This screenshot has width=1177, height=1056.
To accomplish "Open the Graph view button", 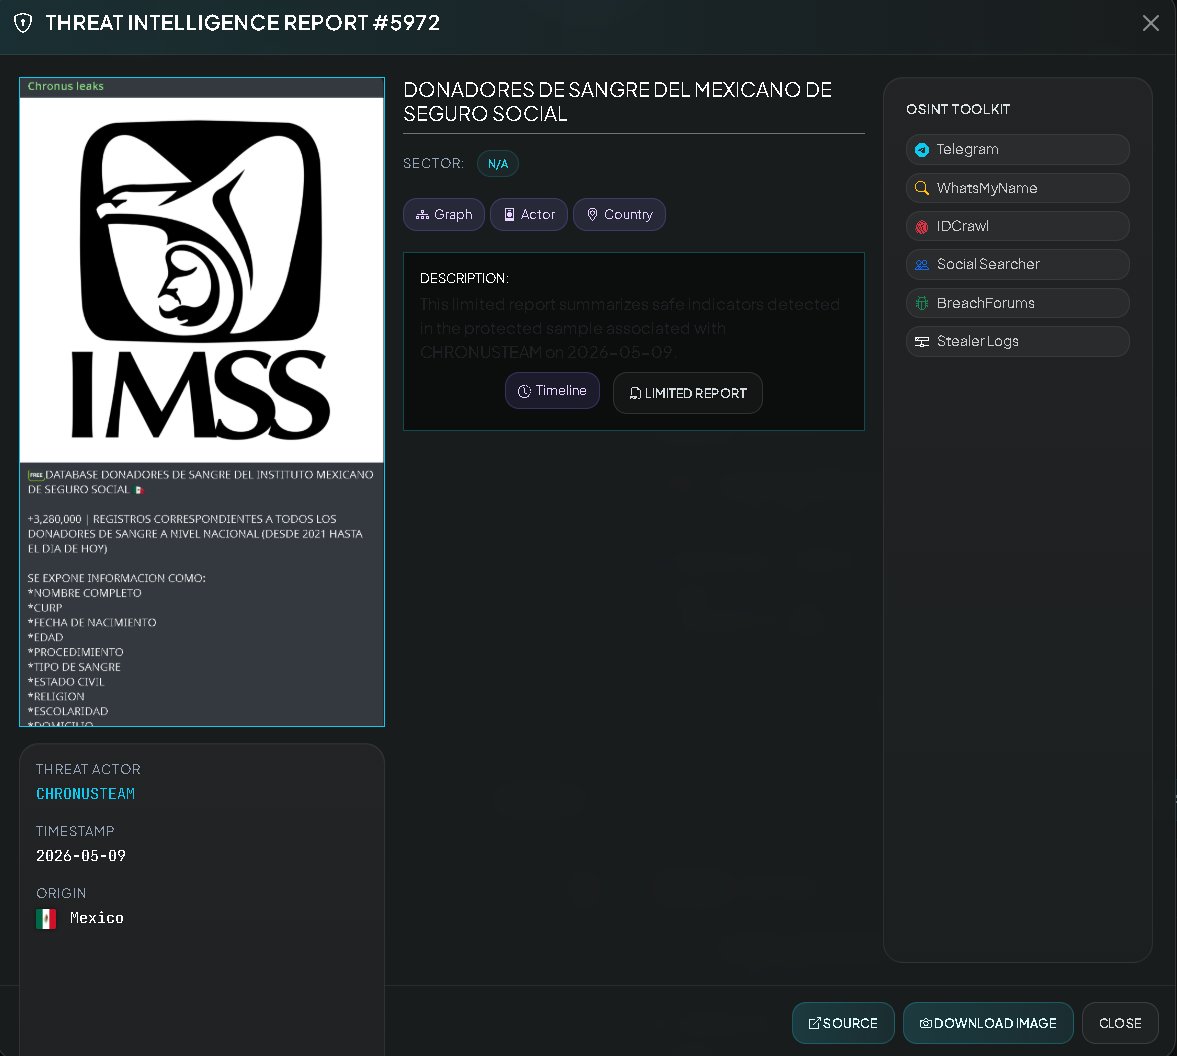I will 444,215.
